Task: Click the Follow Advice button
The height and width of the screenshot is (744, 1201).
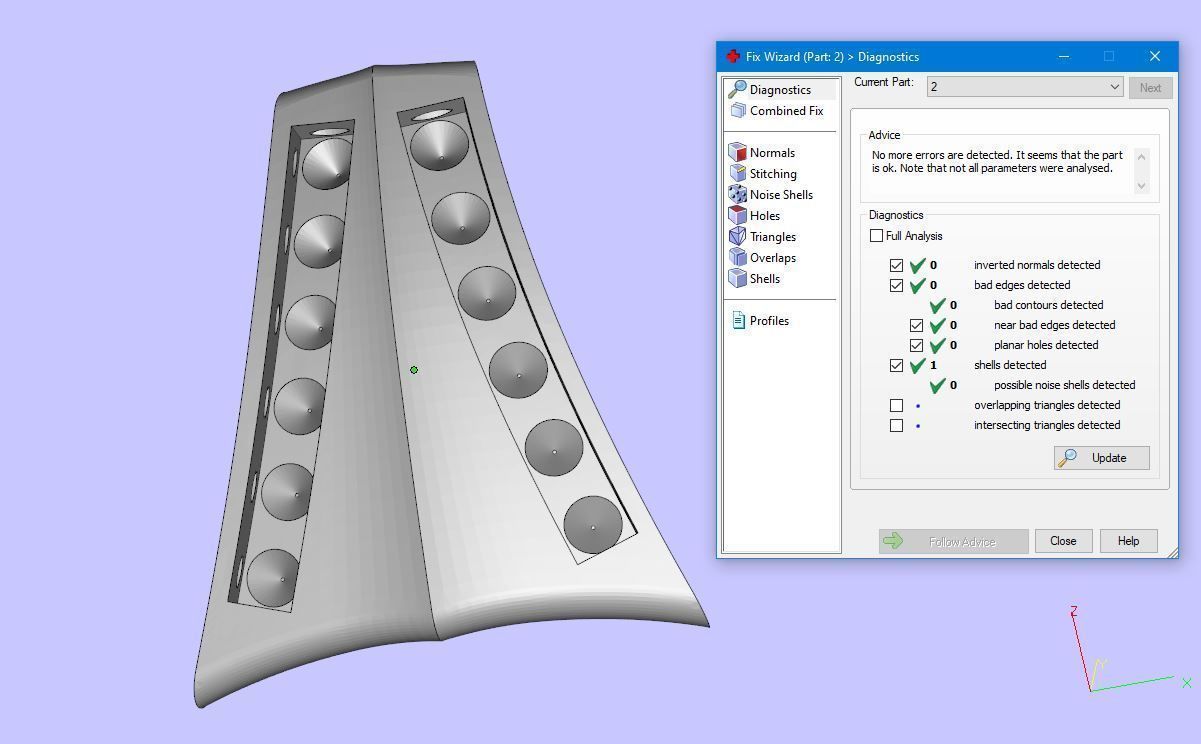Action: 953,541
